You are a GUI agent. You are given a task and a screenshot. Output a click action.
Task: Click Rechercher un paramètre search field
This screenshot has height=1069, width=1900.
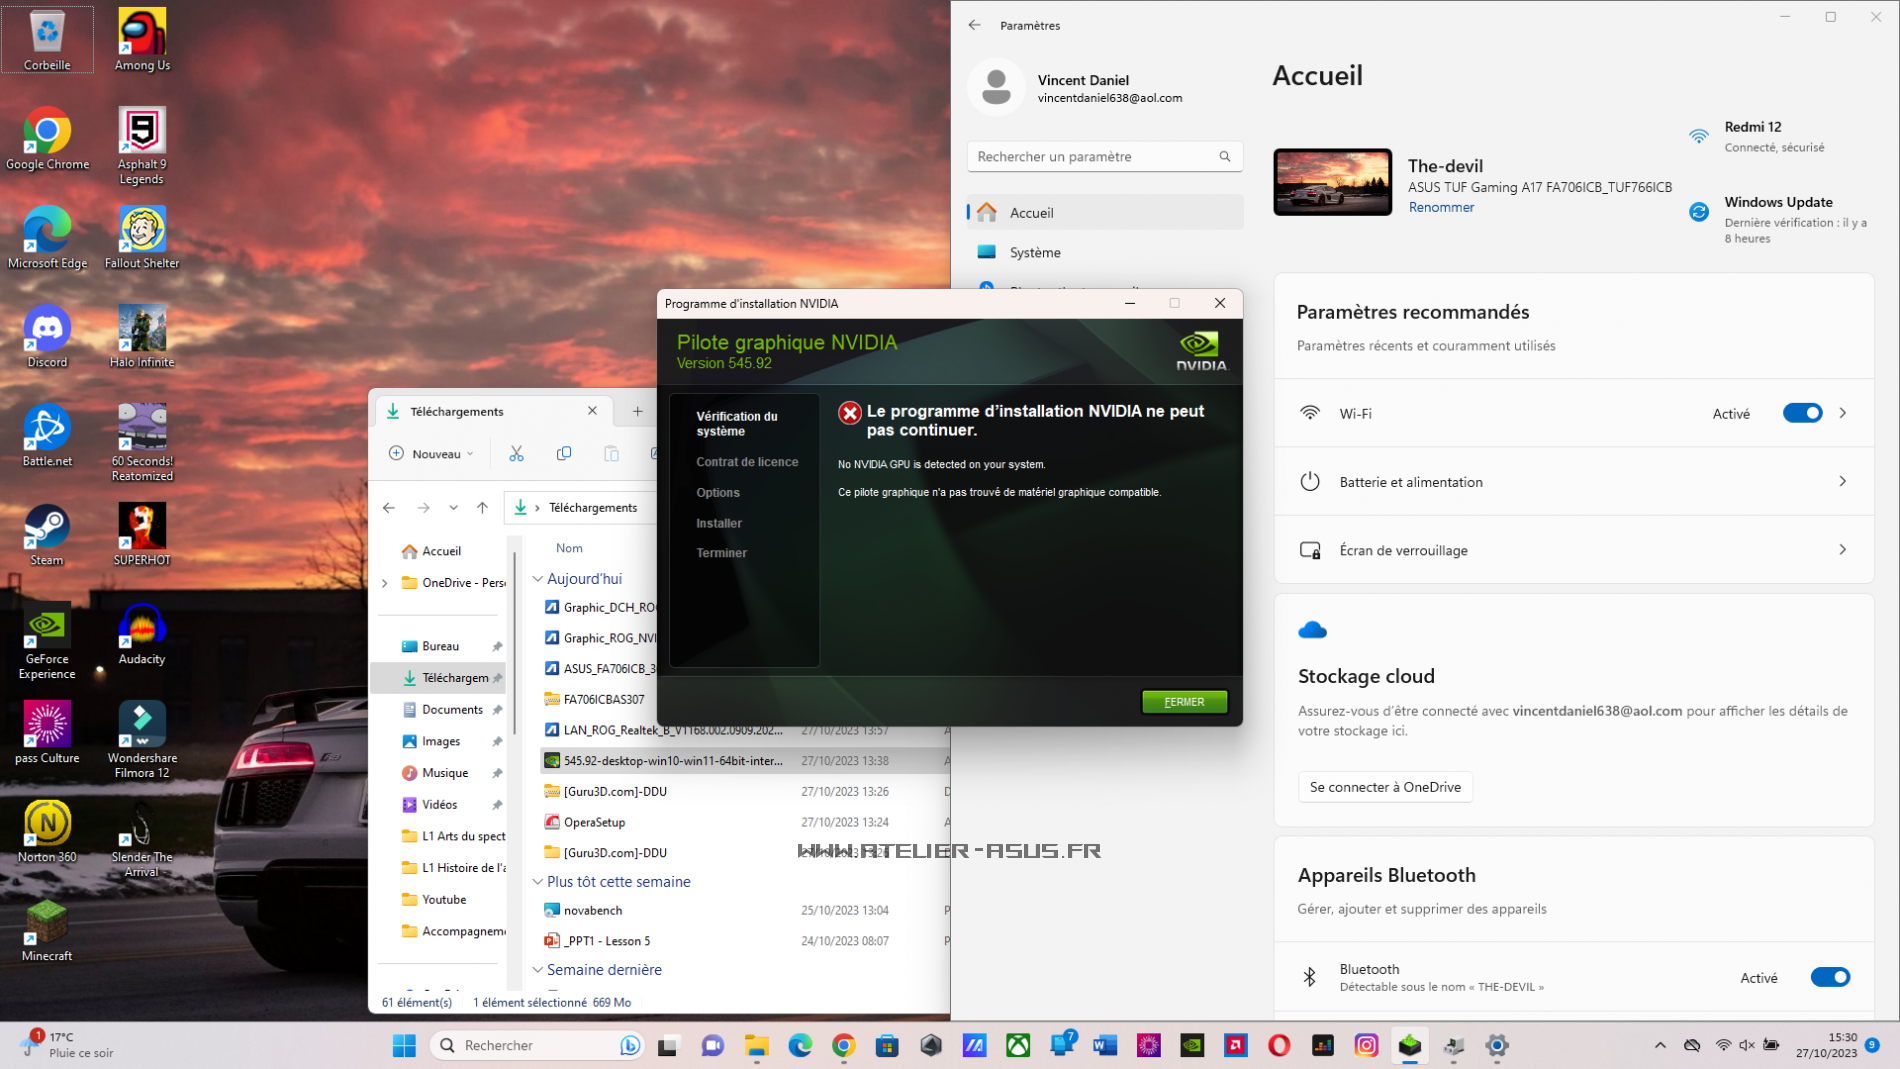(1105, 156)
